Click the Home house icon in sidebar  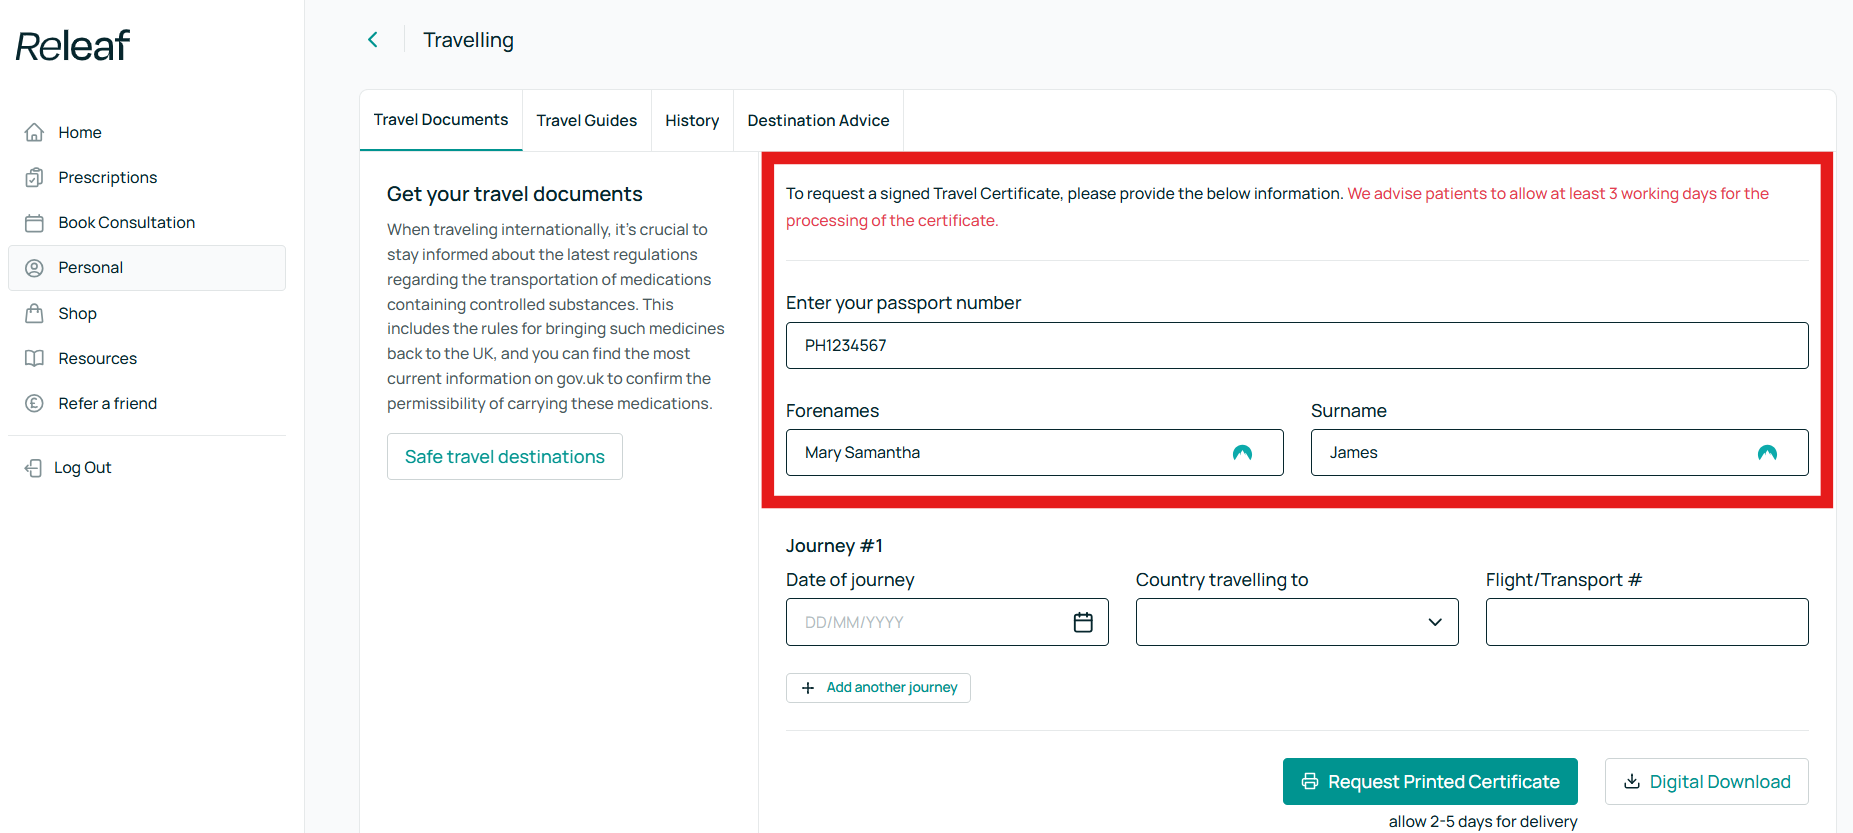(x=34, y=132)
